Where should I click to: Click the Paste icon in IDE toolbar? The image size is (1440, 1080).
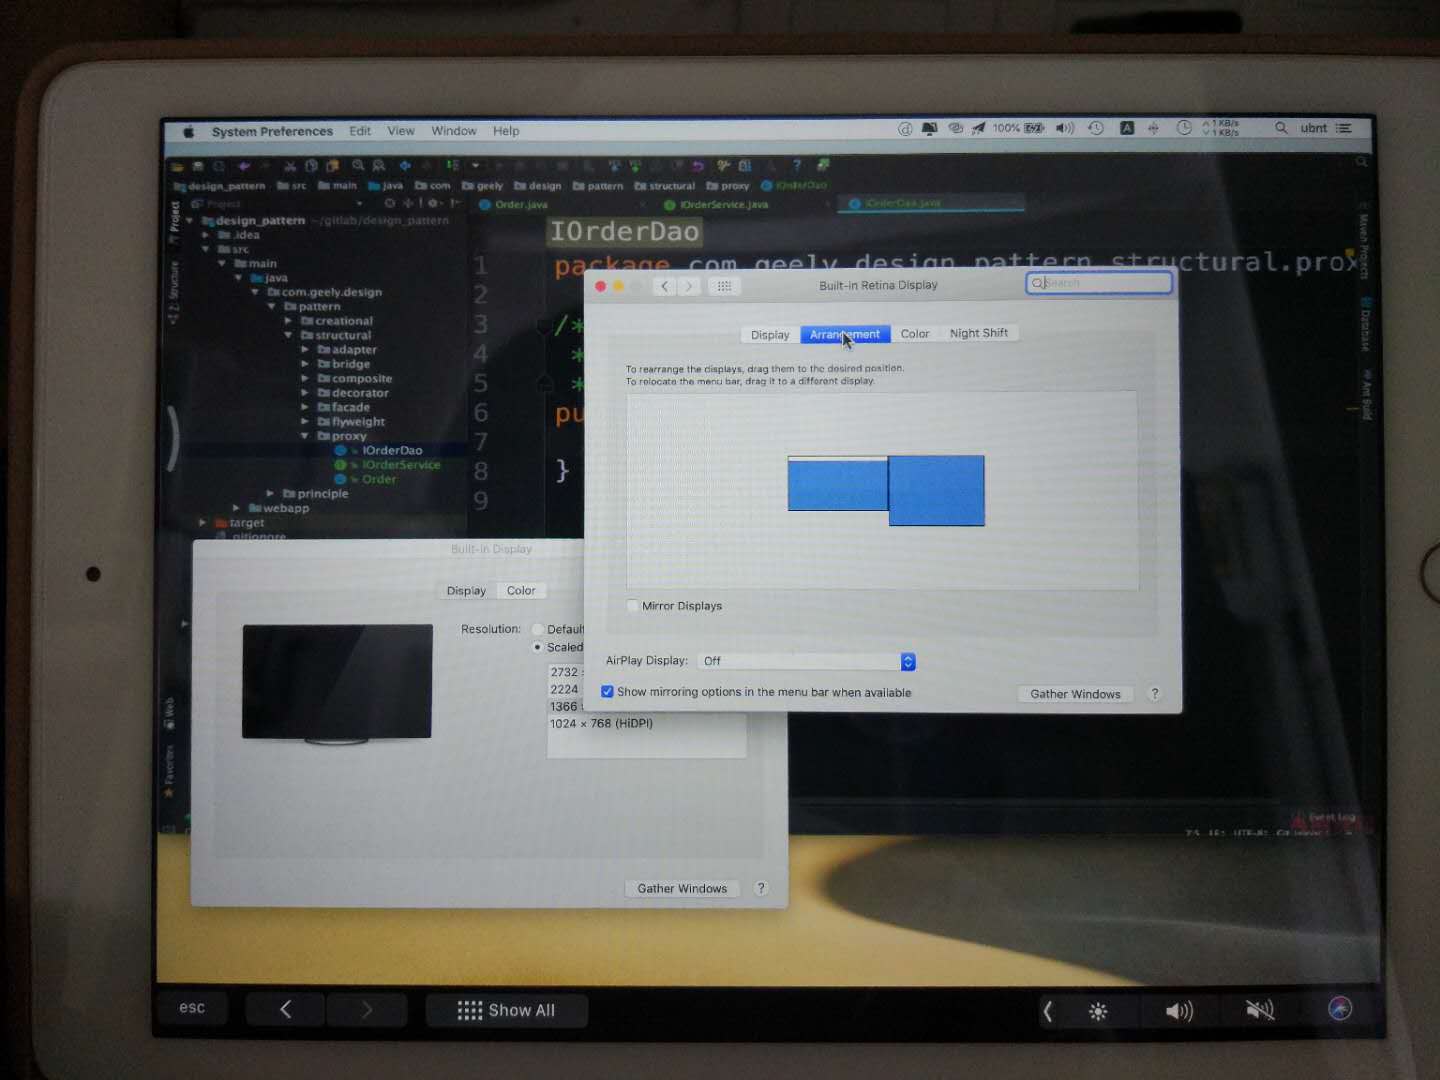click(x=332, y=166)
